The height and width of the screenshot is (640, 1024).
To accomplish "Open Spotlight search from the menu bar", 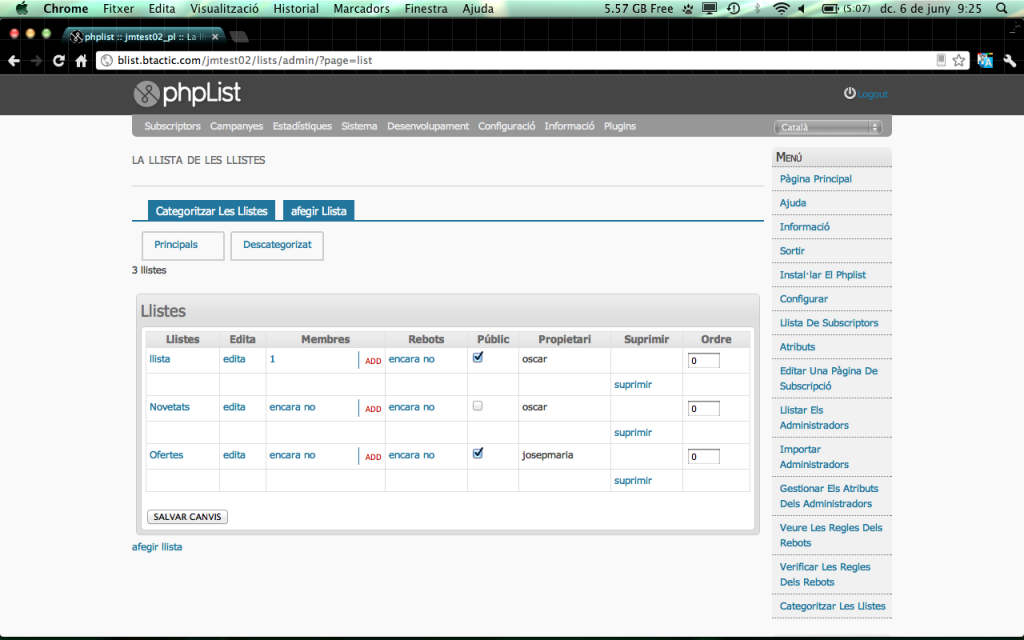I will pyautogui.click(x=1000, y=8).
